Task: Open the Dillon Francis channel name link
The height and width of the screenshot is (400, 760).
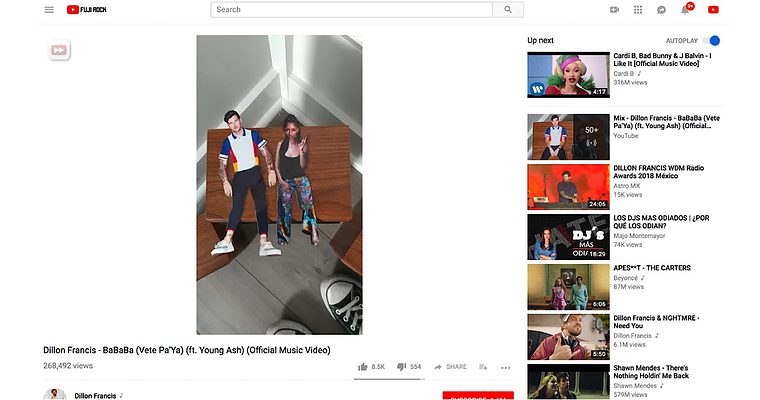Action: coord(95,396)
